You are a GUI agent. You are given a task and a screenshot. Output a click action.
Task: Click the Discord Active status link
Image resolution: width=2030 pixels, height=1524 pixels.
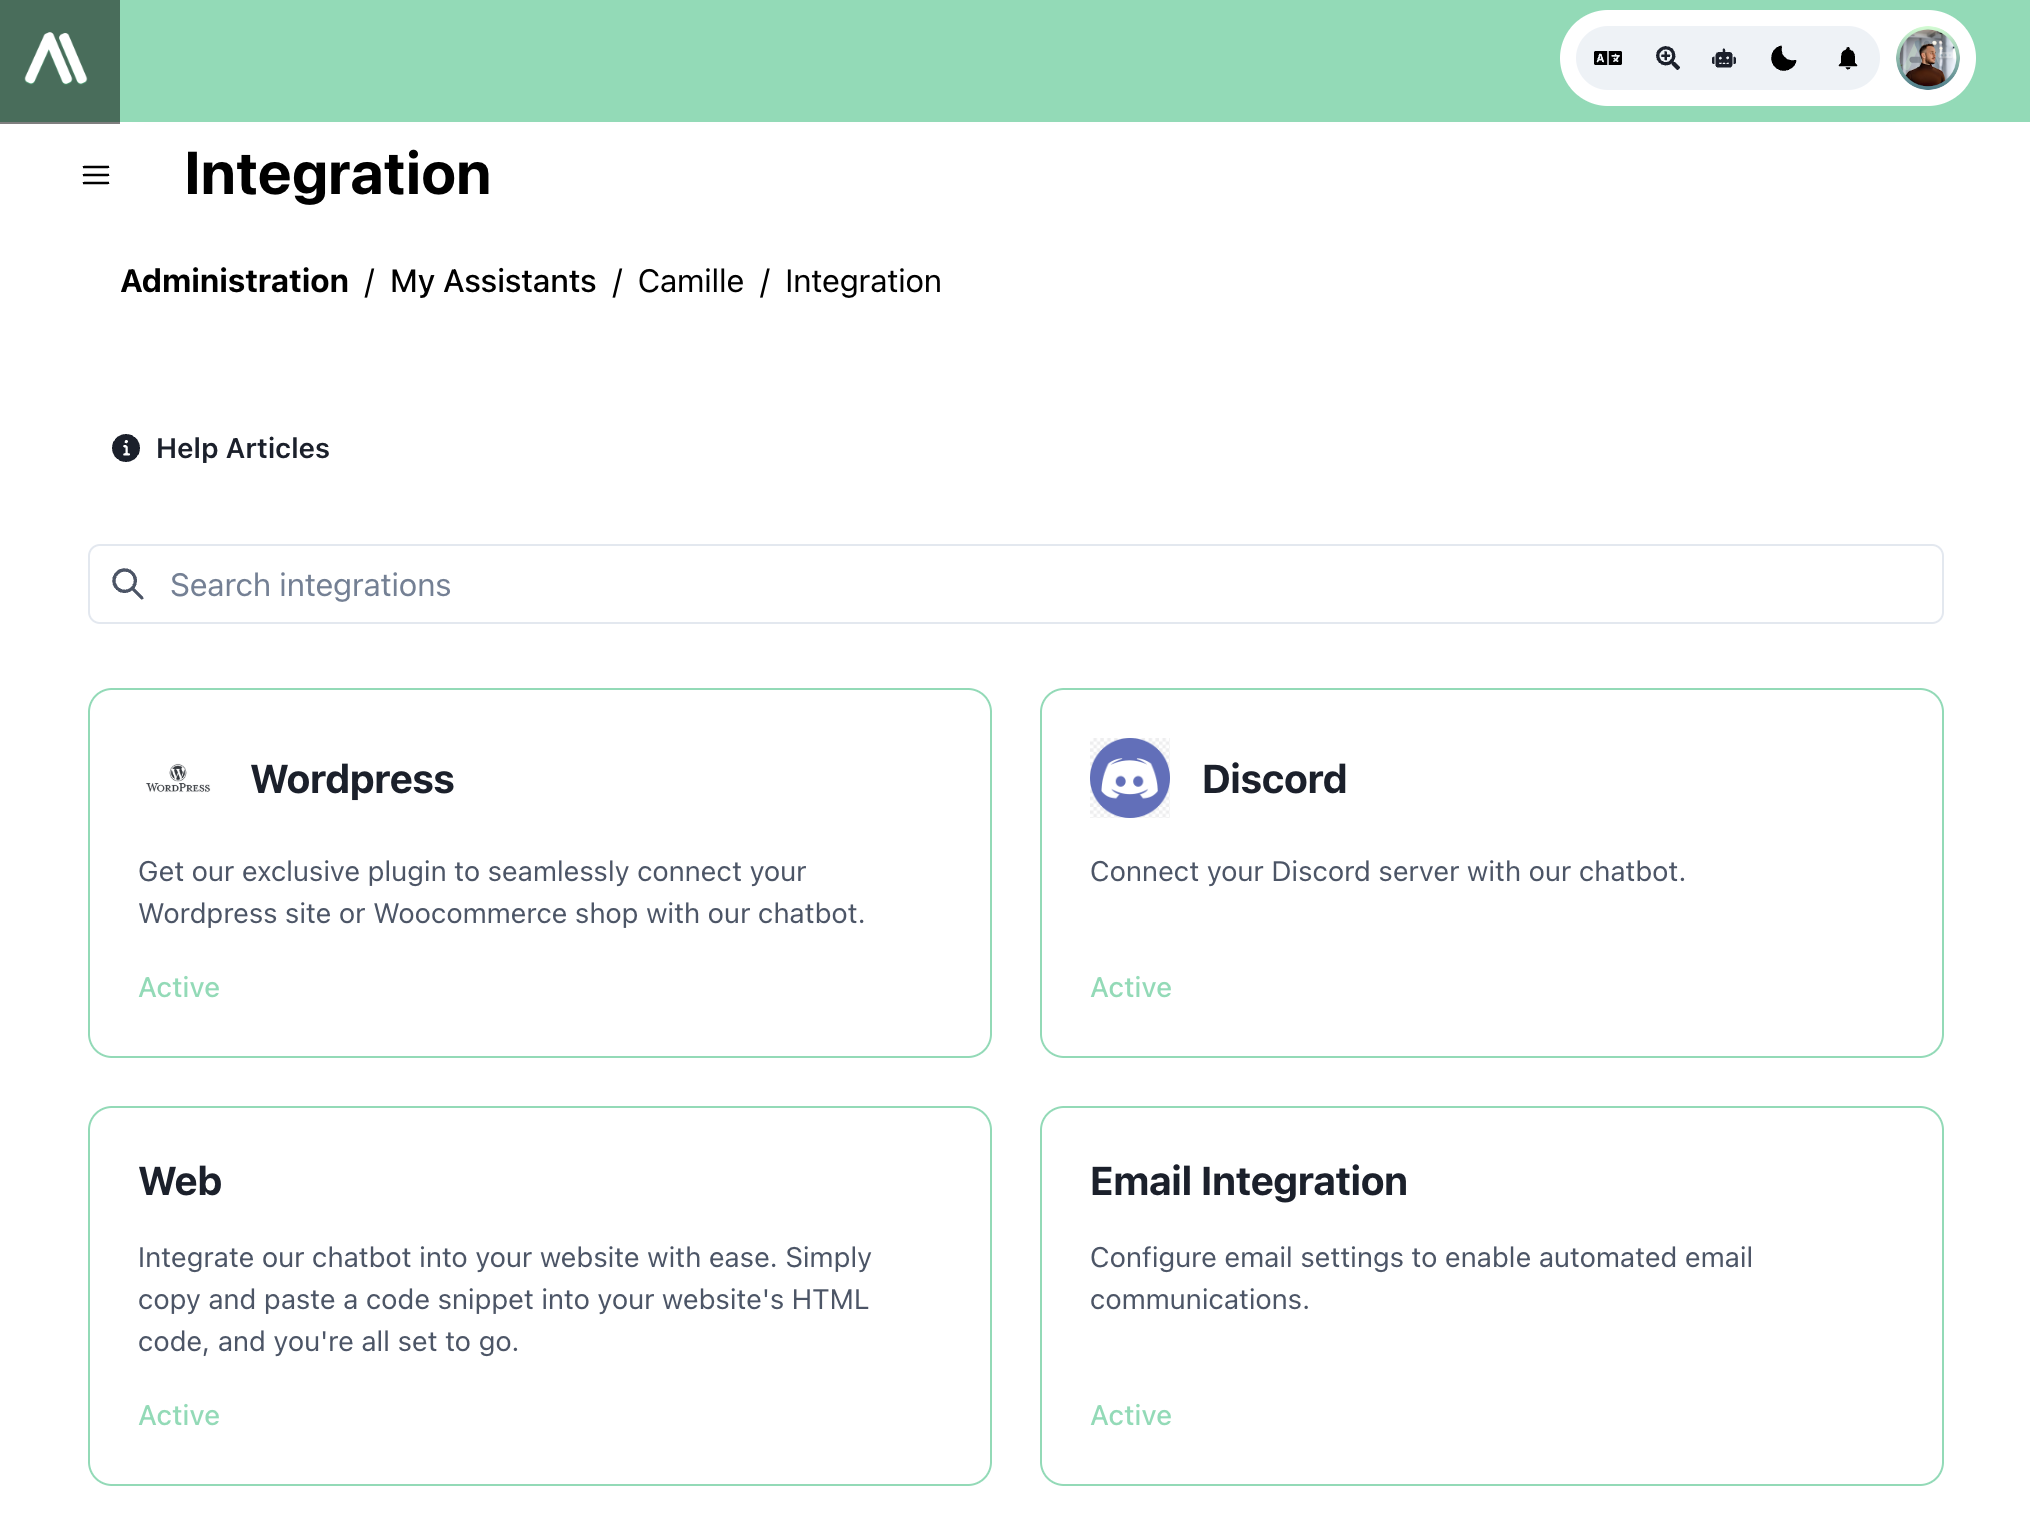click(1130, 986)
